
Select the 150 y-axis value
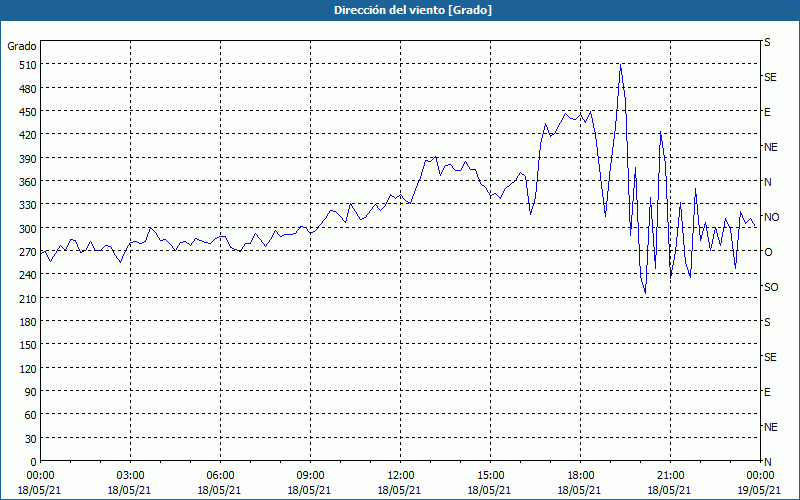tap(29, 345)
